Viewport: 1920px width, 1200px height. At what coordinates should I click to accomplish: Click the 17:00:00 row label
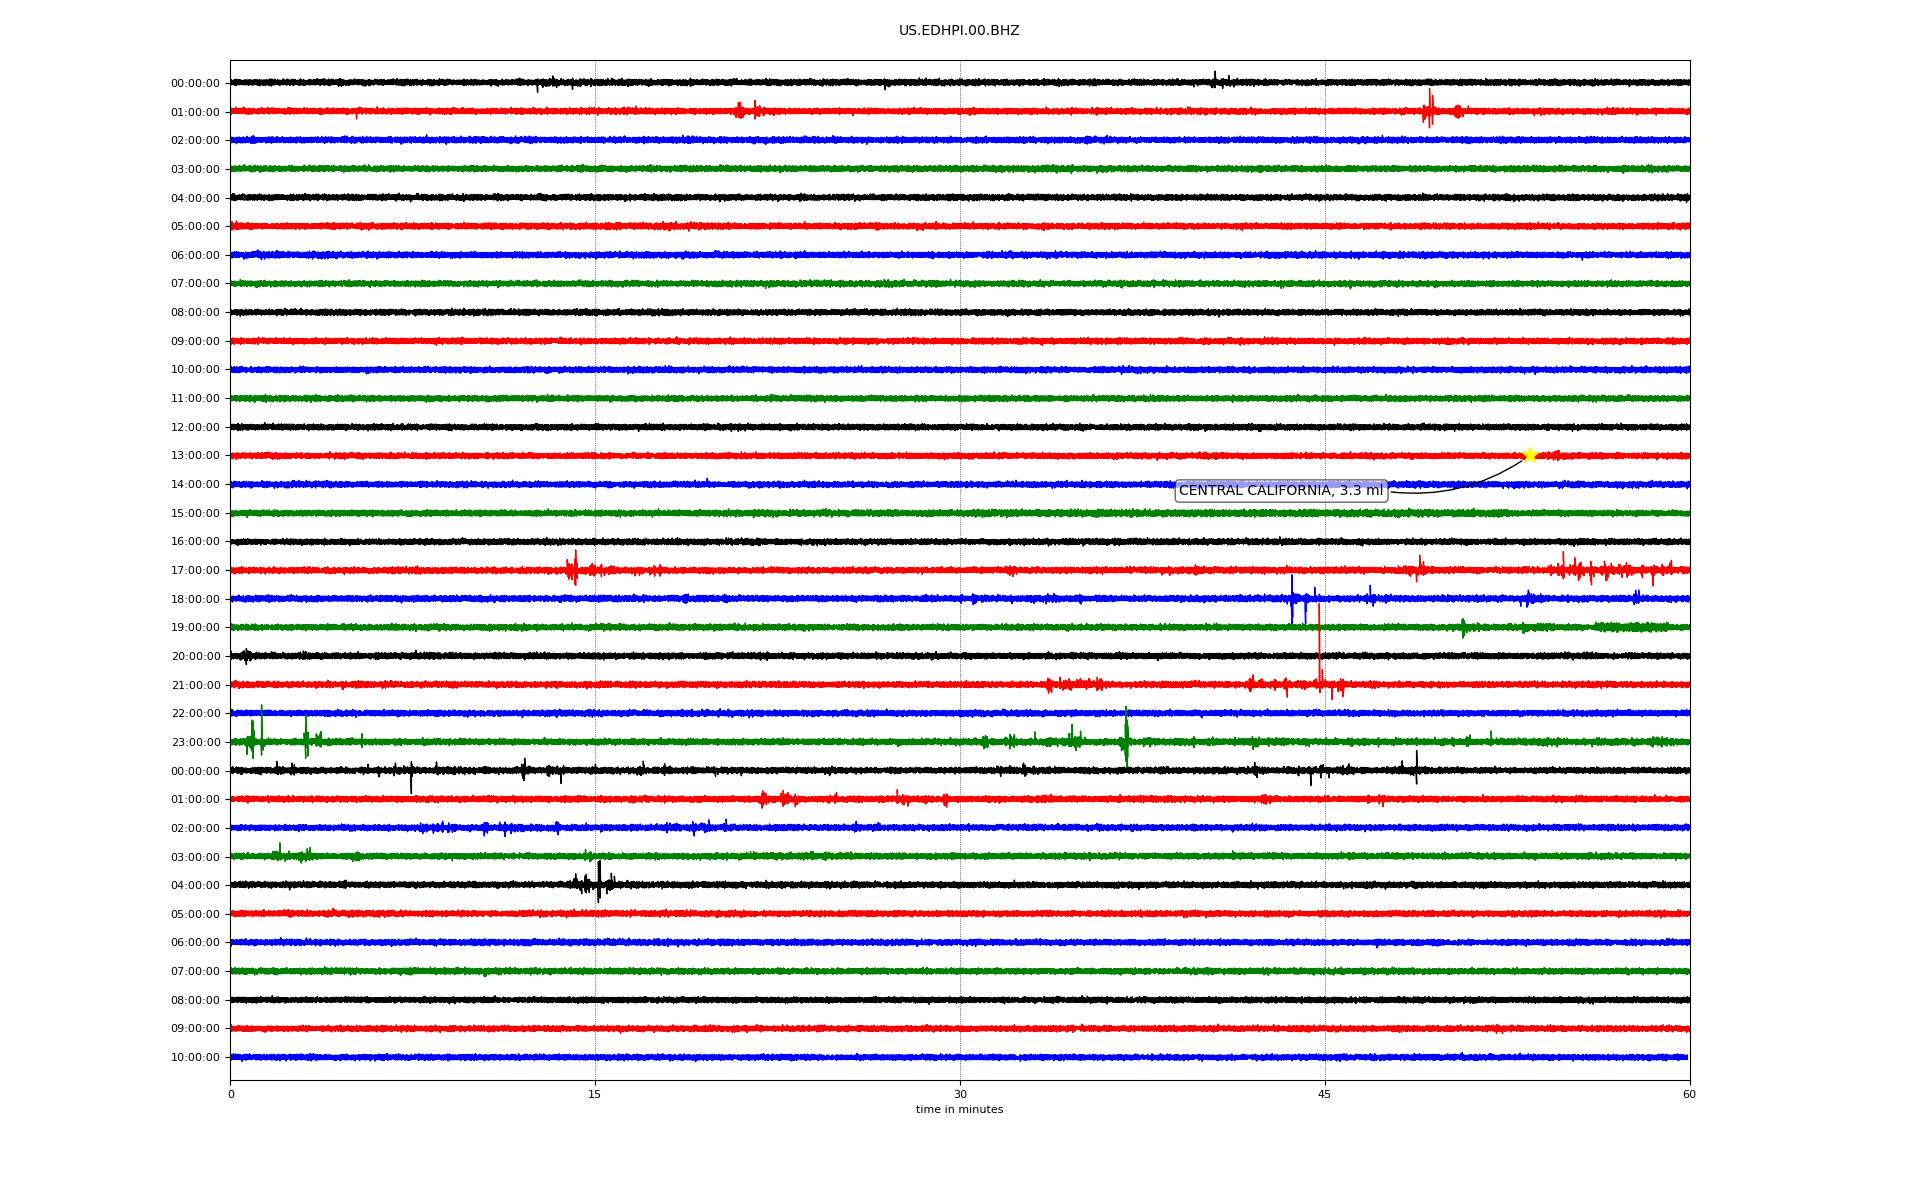pyautogui.click(x=195, y=571)
